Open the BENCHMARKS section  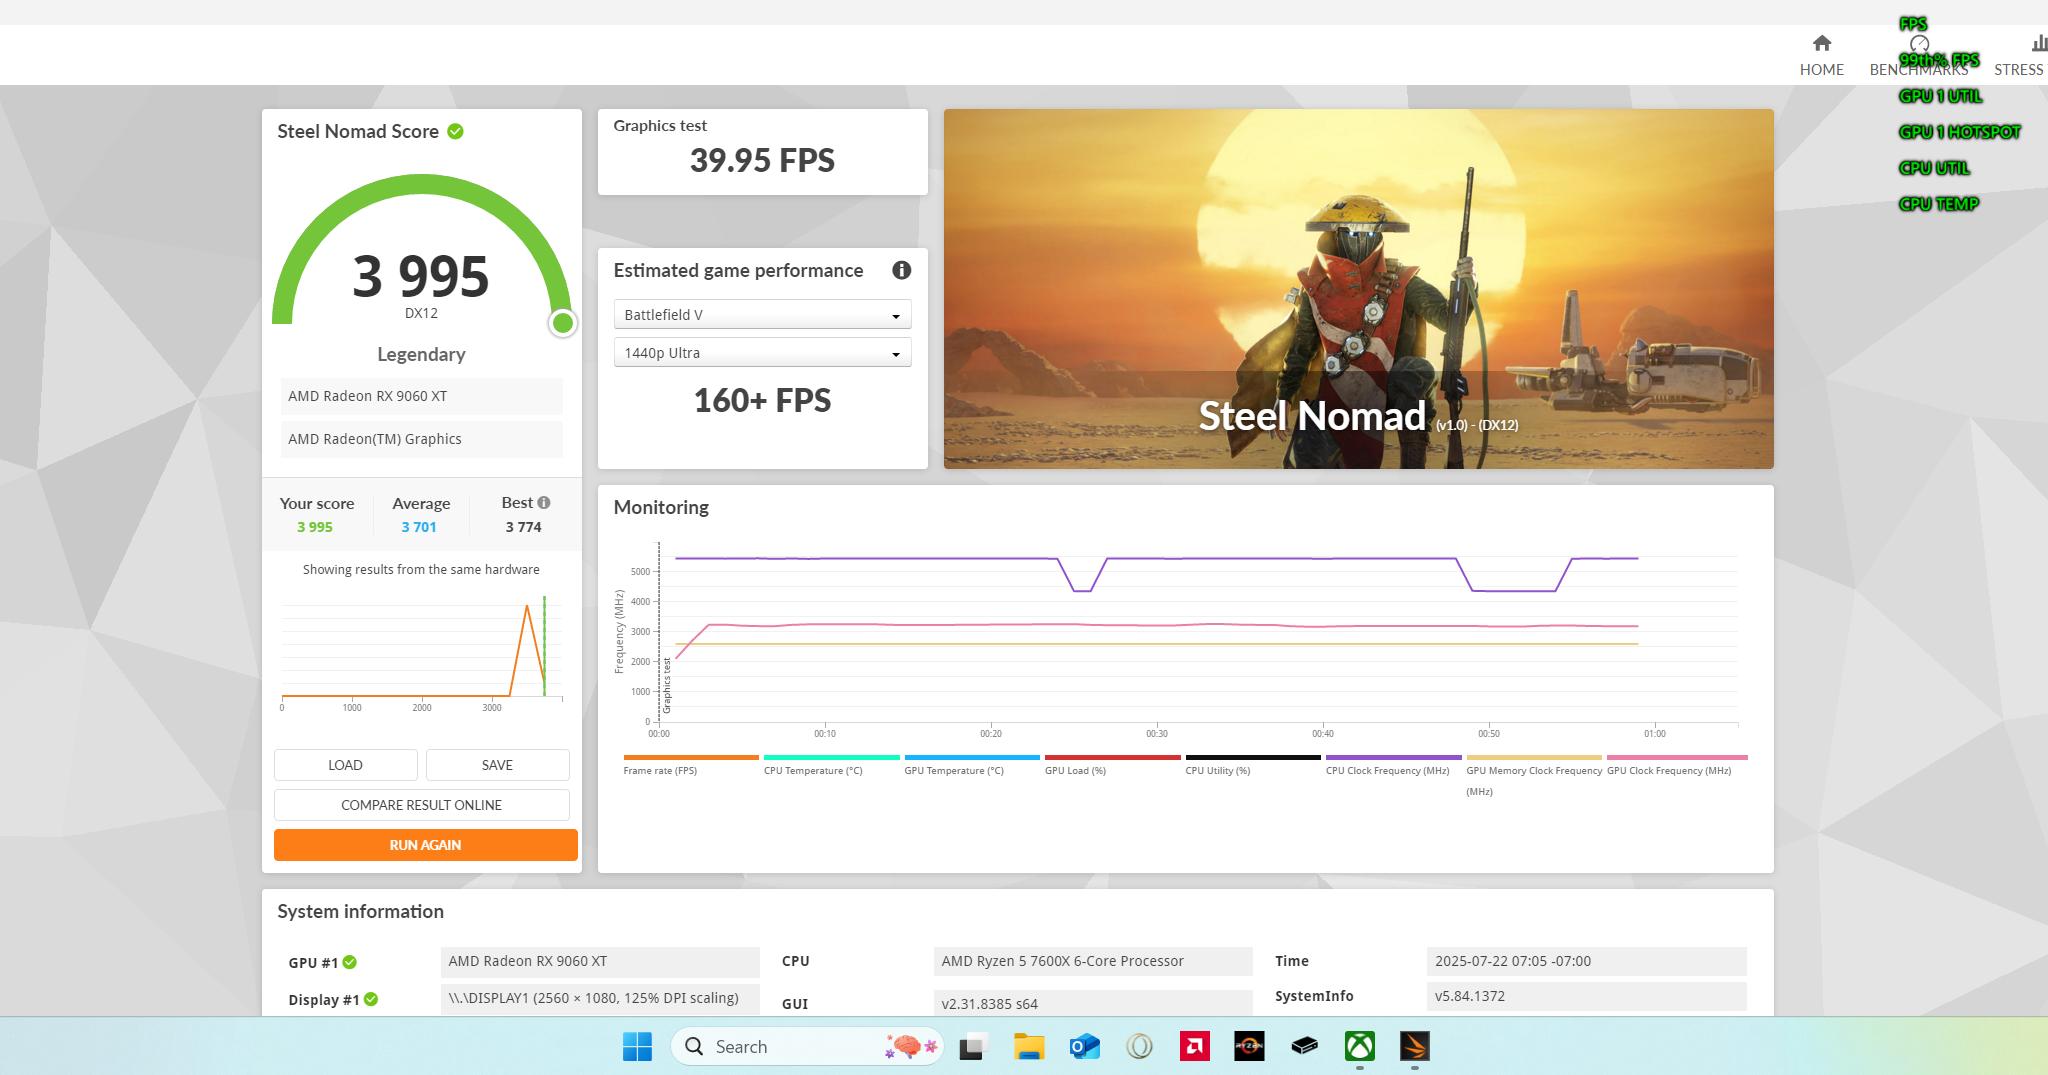[1918, 56]
